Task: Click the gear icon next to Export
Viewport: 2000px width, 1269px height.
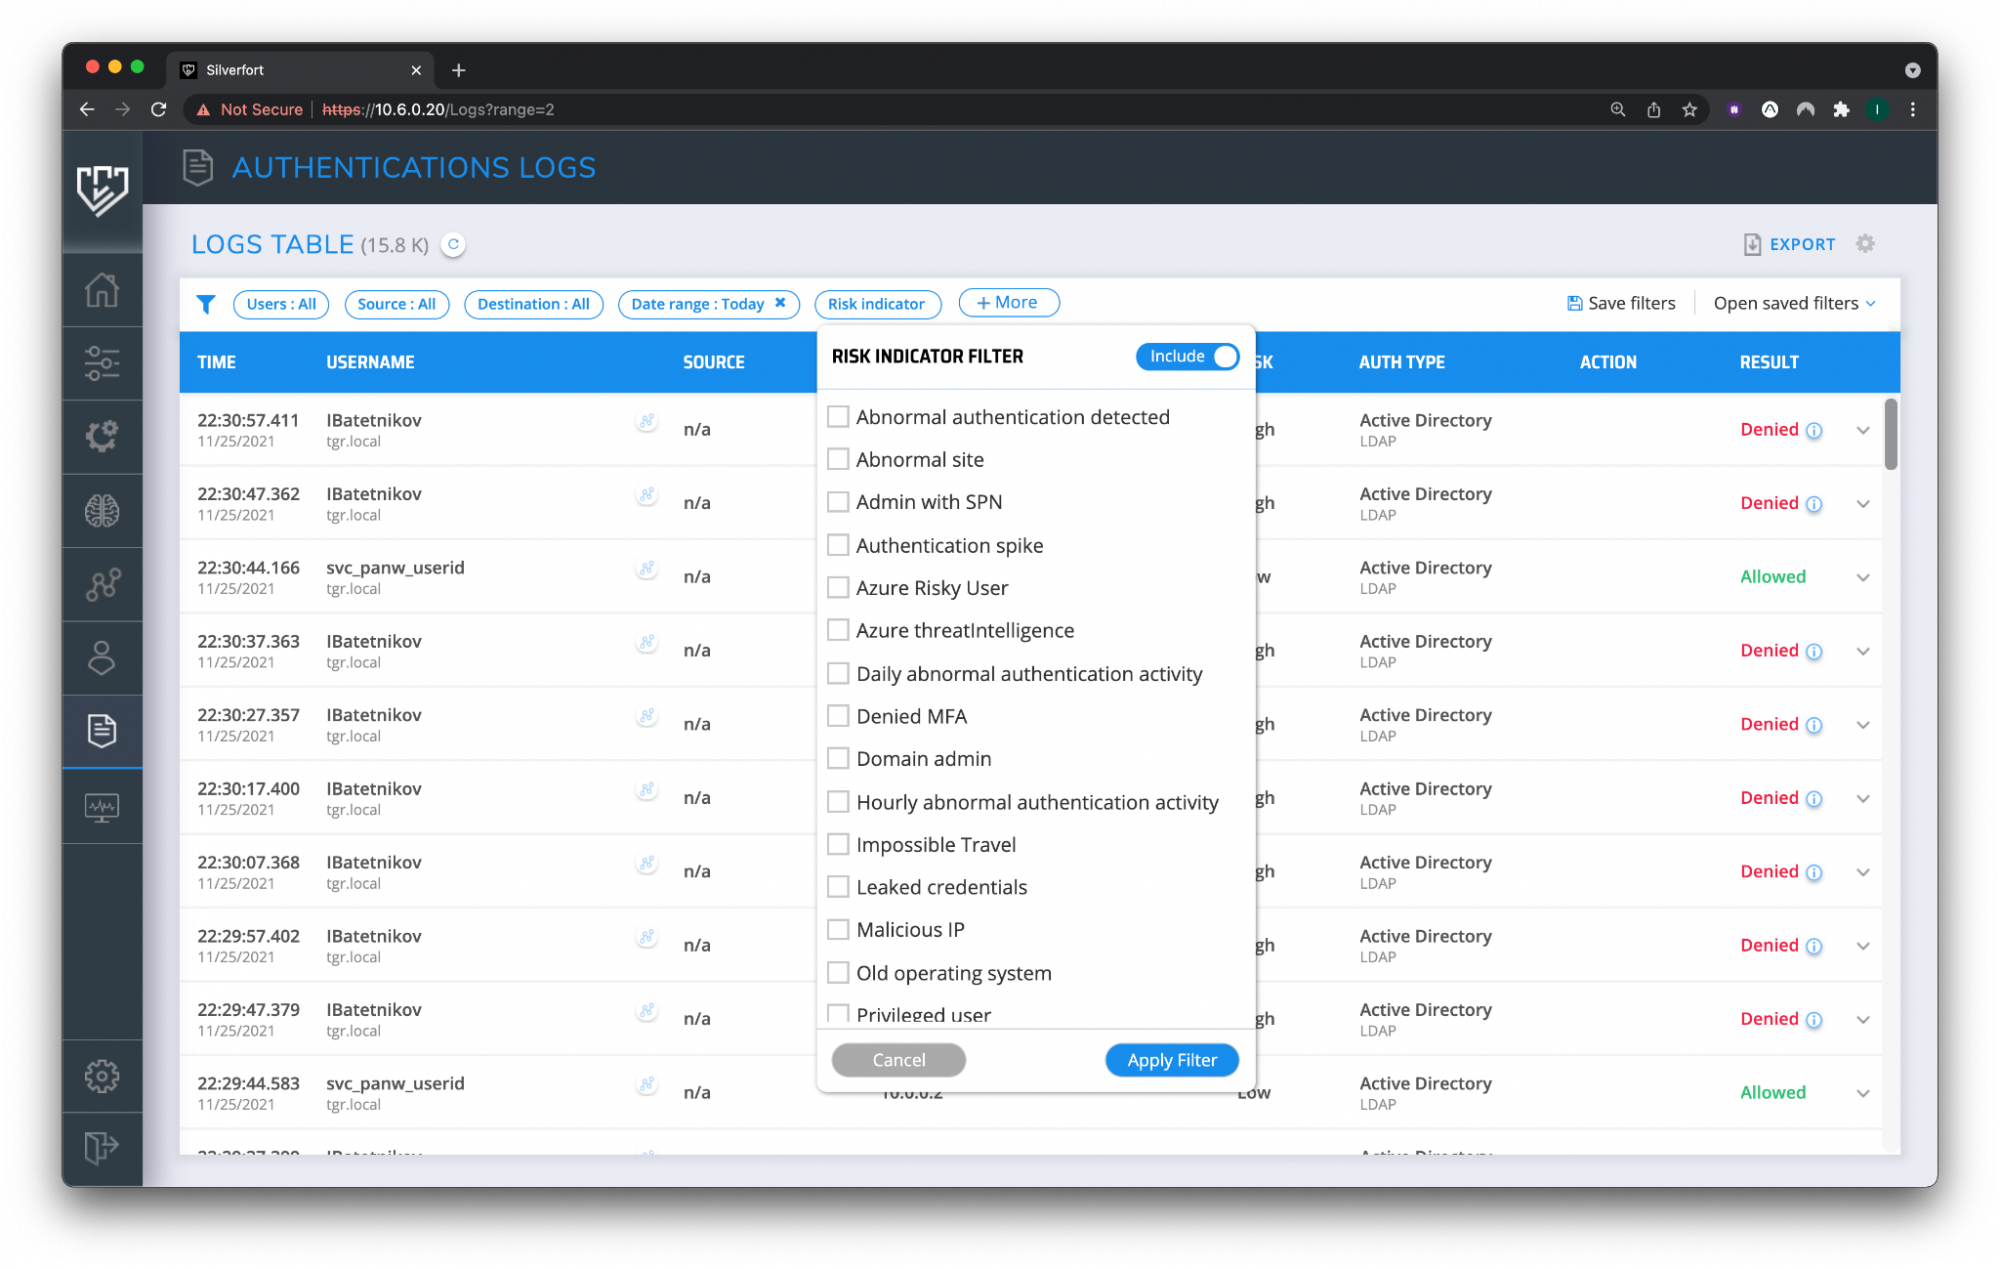Action: click(1865, 244)
